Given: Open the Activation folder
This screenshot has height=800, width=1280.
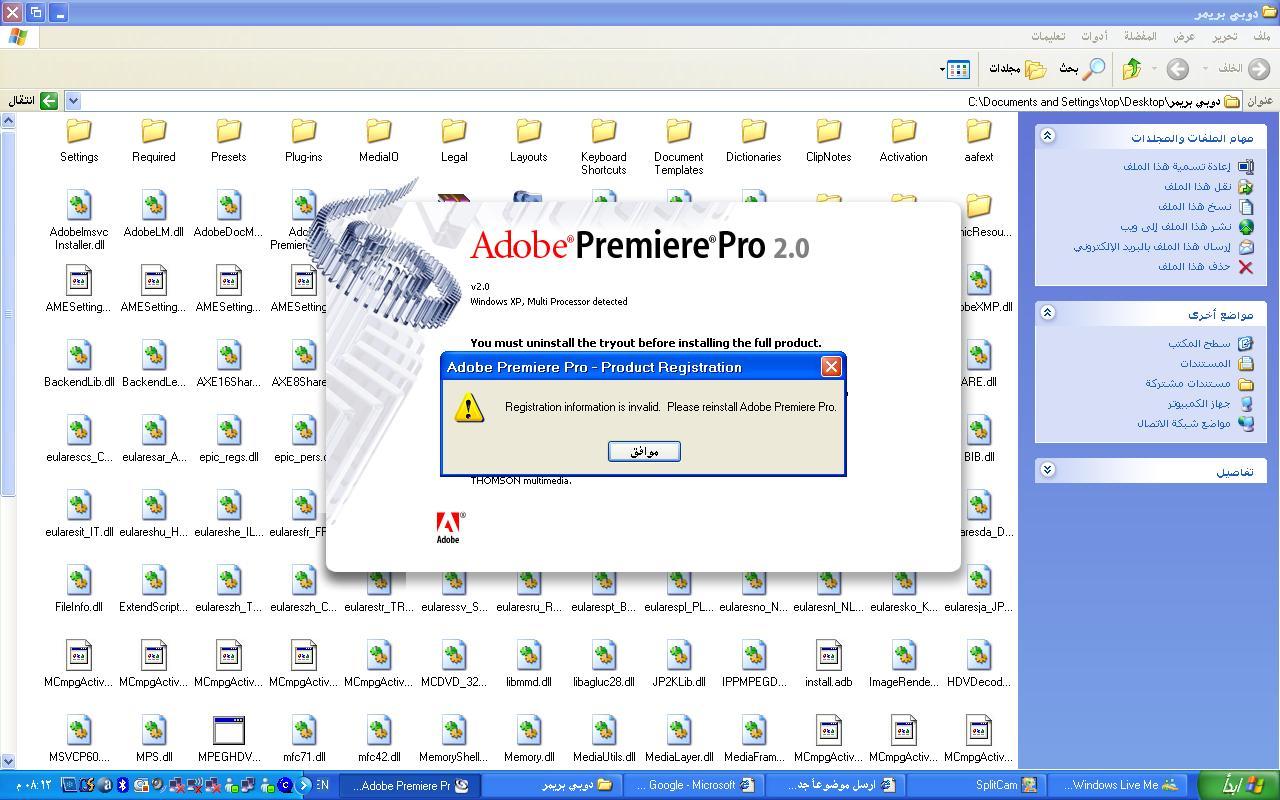Looking at the screenshot, I should pos(904,140).
